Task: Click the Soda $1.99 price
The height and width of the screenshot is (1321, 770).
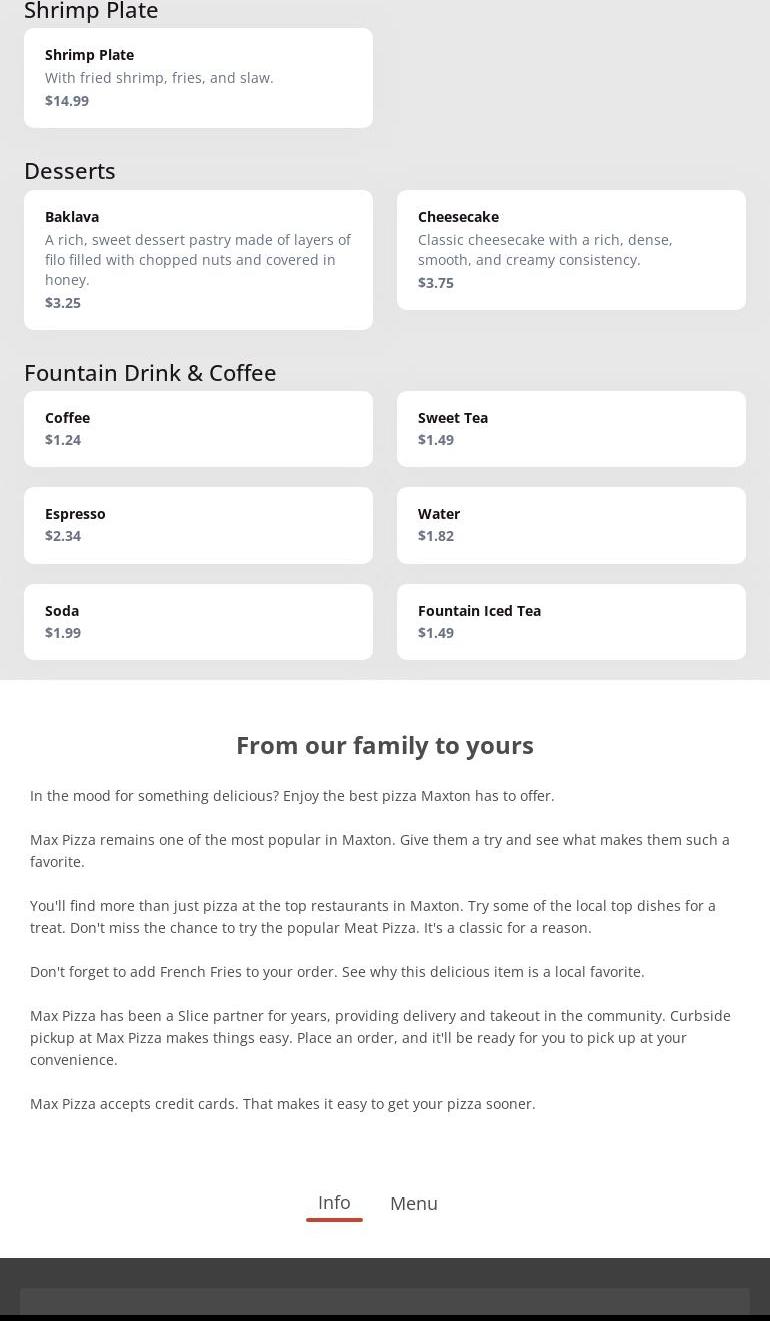Action: tap(63, 633)
